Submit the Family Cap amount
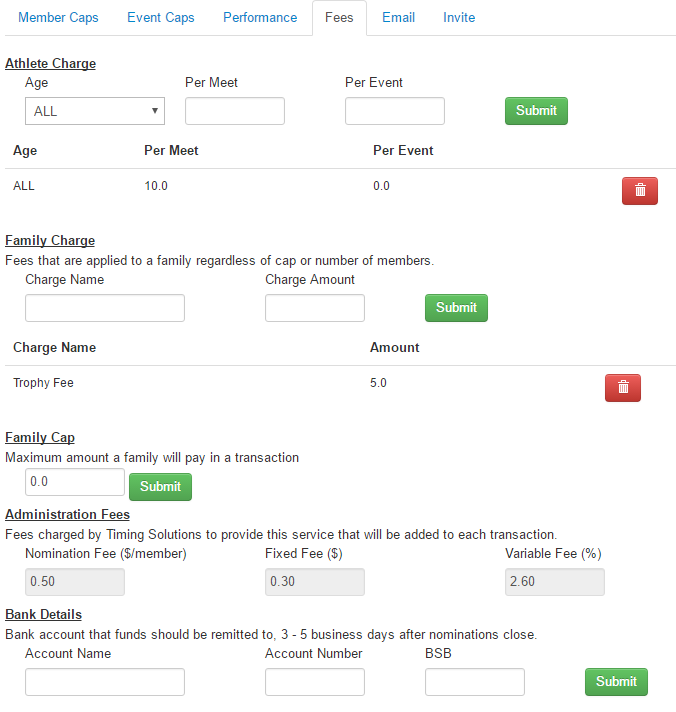The image size is (676, 712). click(160, 487)
